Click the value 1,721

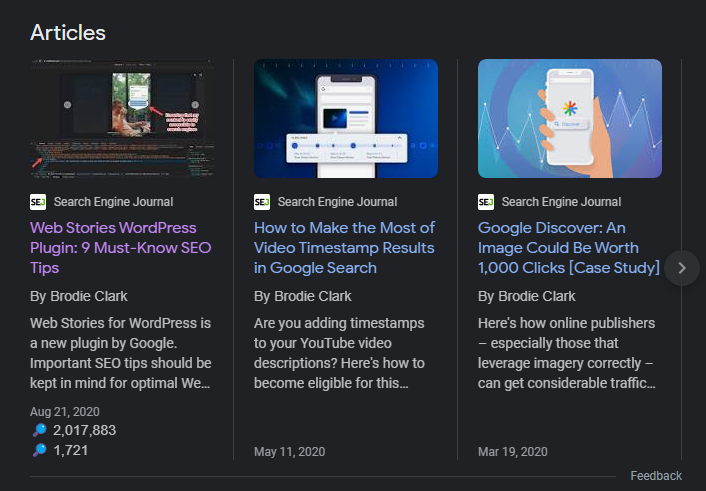coord(71,450)
